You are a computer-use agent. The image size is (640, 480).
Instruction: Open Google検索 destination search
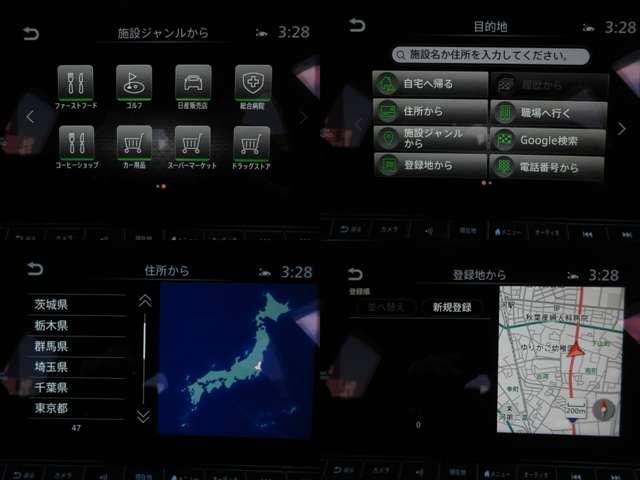click(548, 140)
